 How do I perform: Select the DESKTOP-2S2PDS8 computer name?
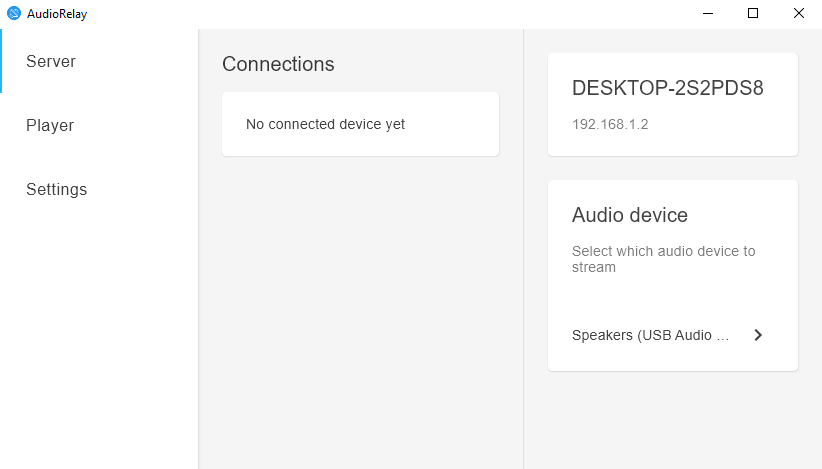667,88
